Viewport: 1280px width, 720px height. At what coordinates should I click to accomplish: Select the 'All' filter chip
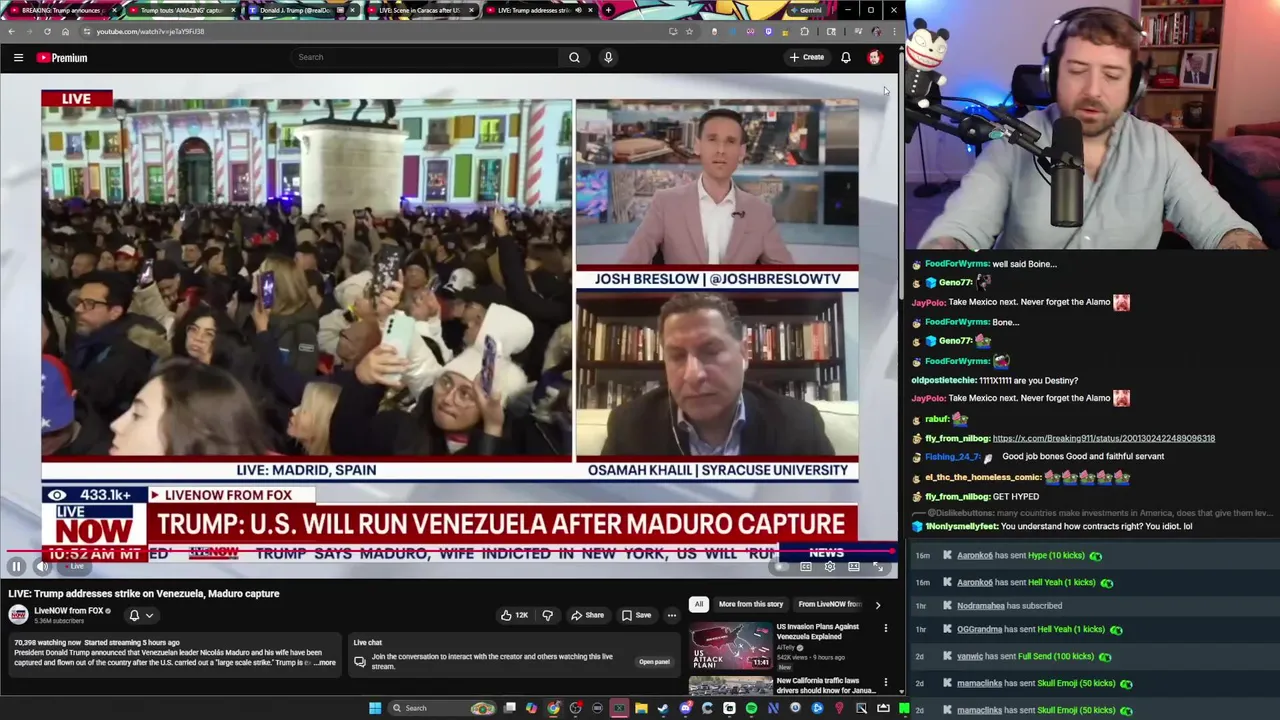tap(699, 604)
